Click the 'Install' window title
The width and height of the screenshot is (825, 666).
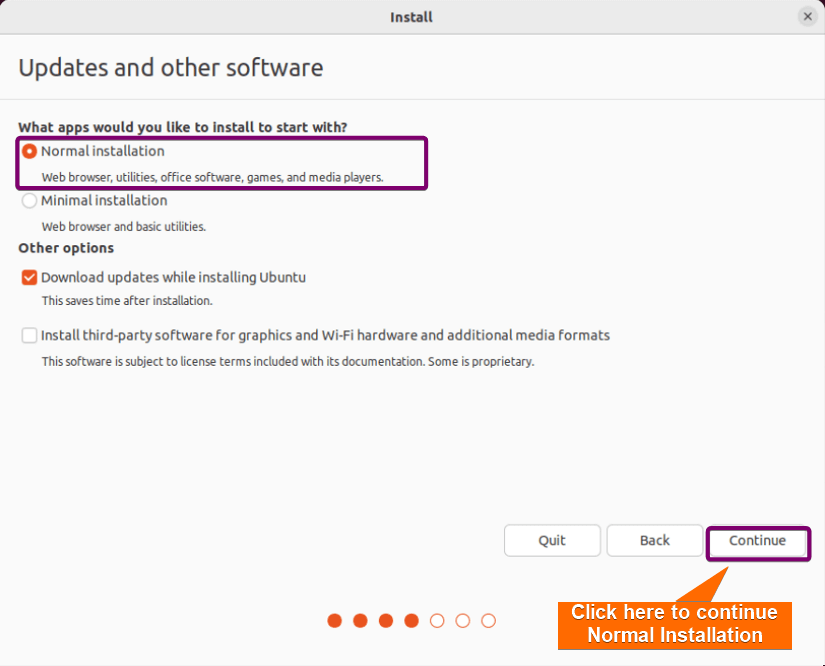(411, 17)
